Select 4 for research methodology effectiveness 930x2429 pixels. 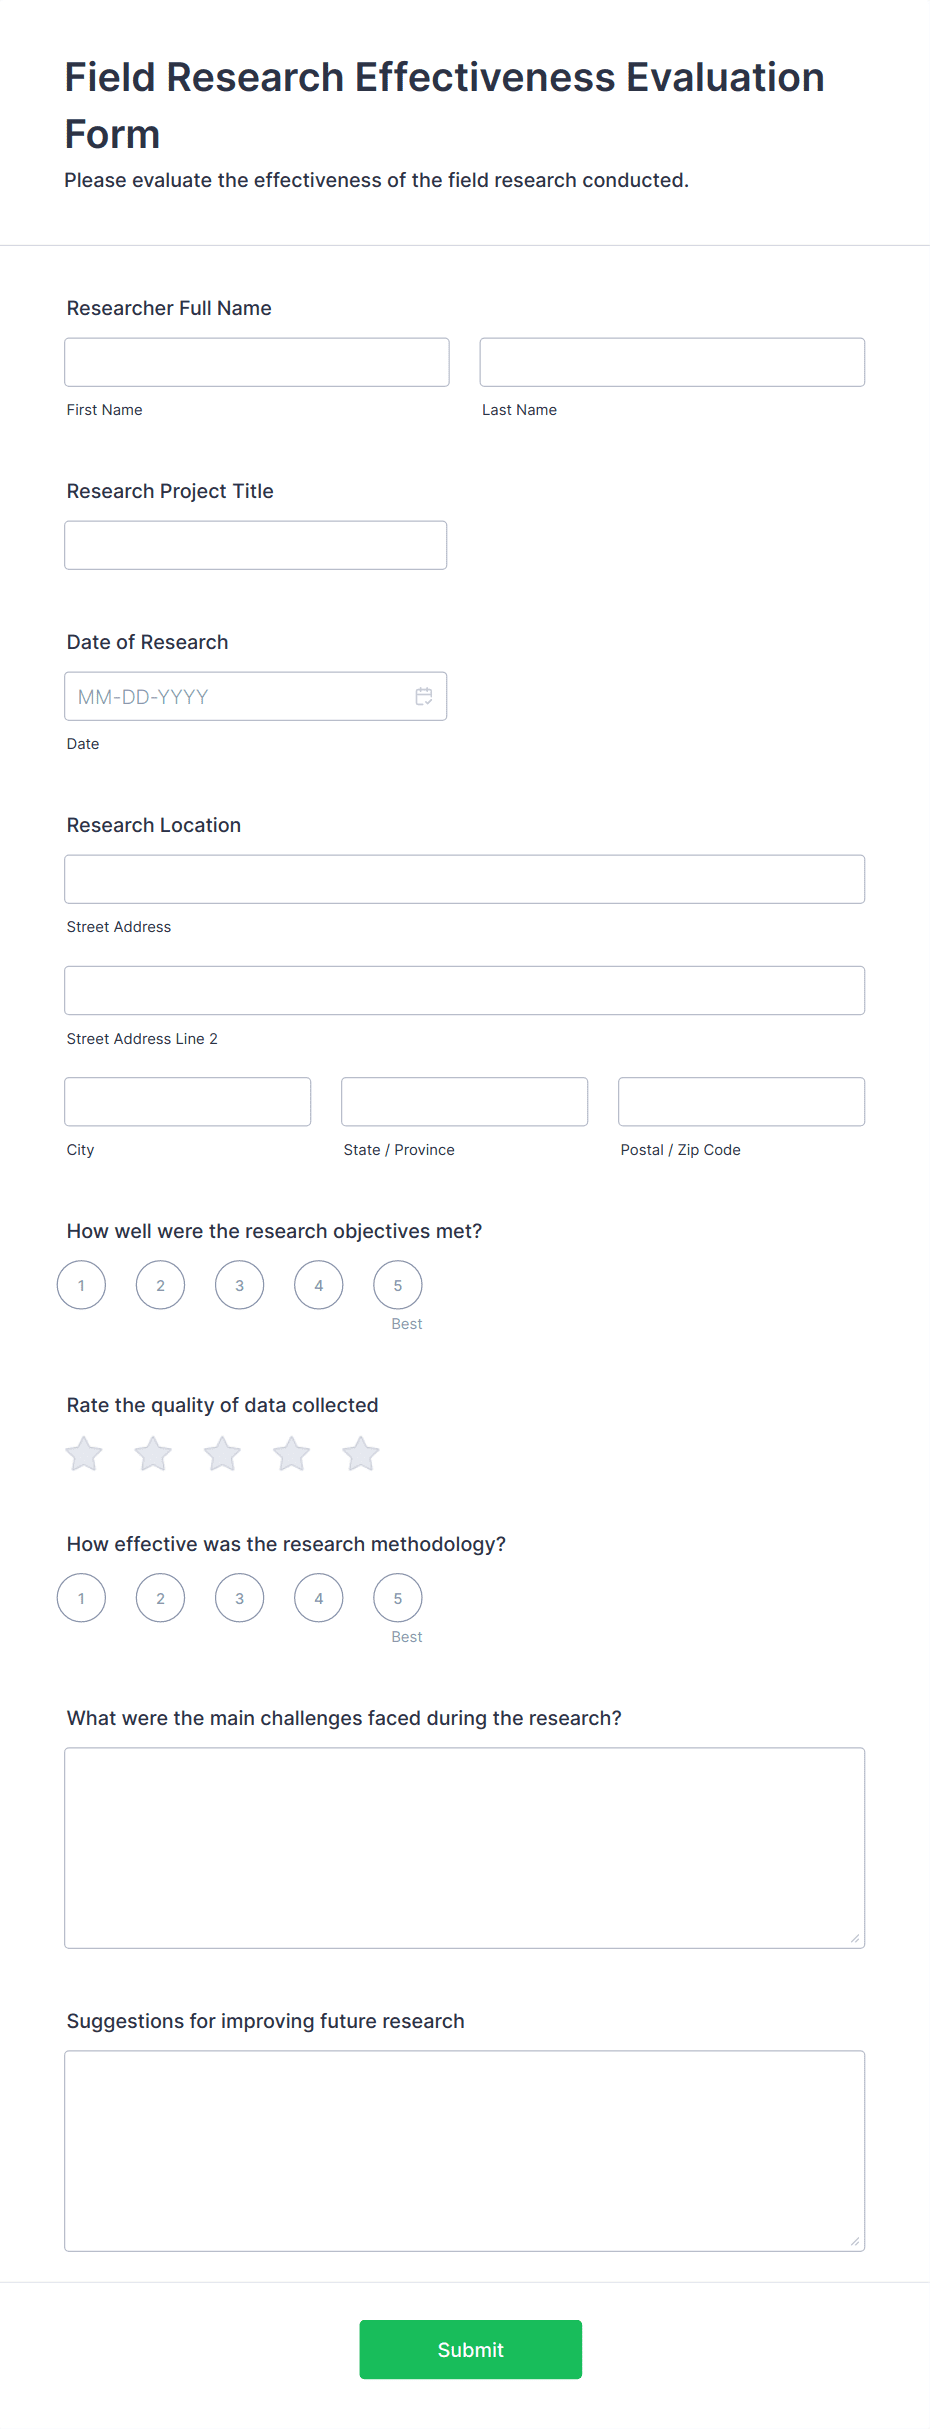pos(319,1598)
